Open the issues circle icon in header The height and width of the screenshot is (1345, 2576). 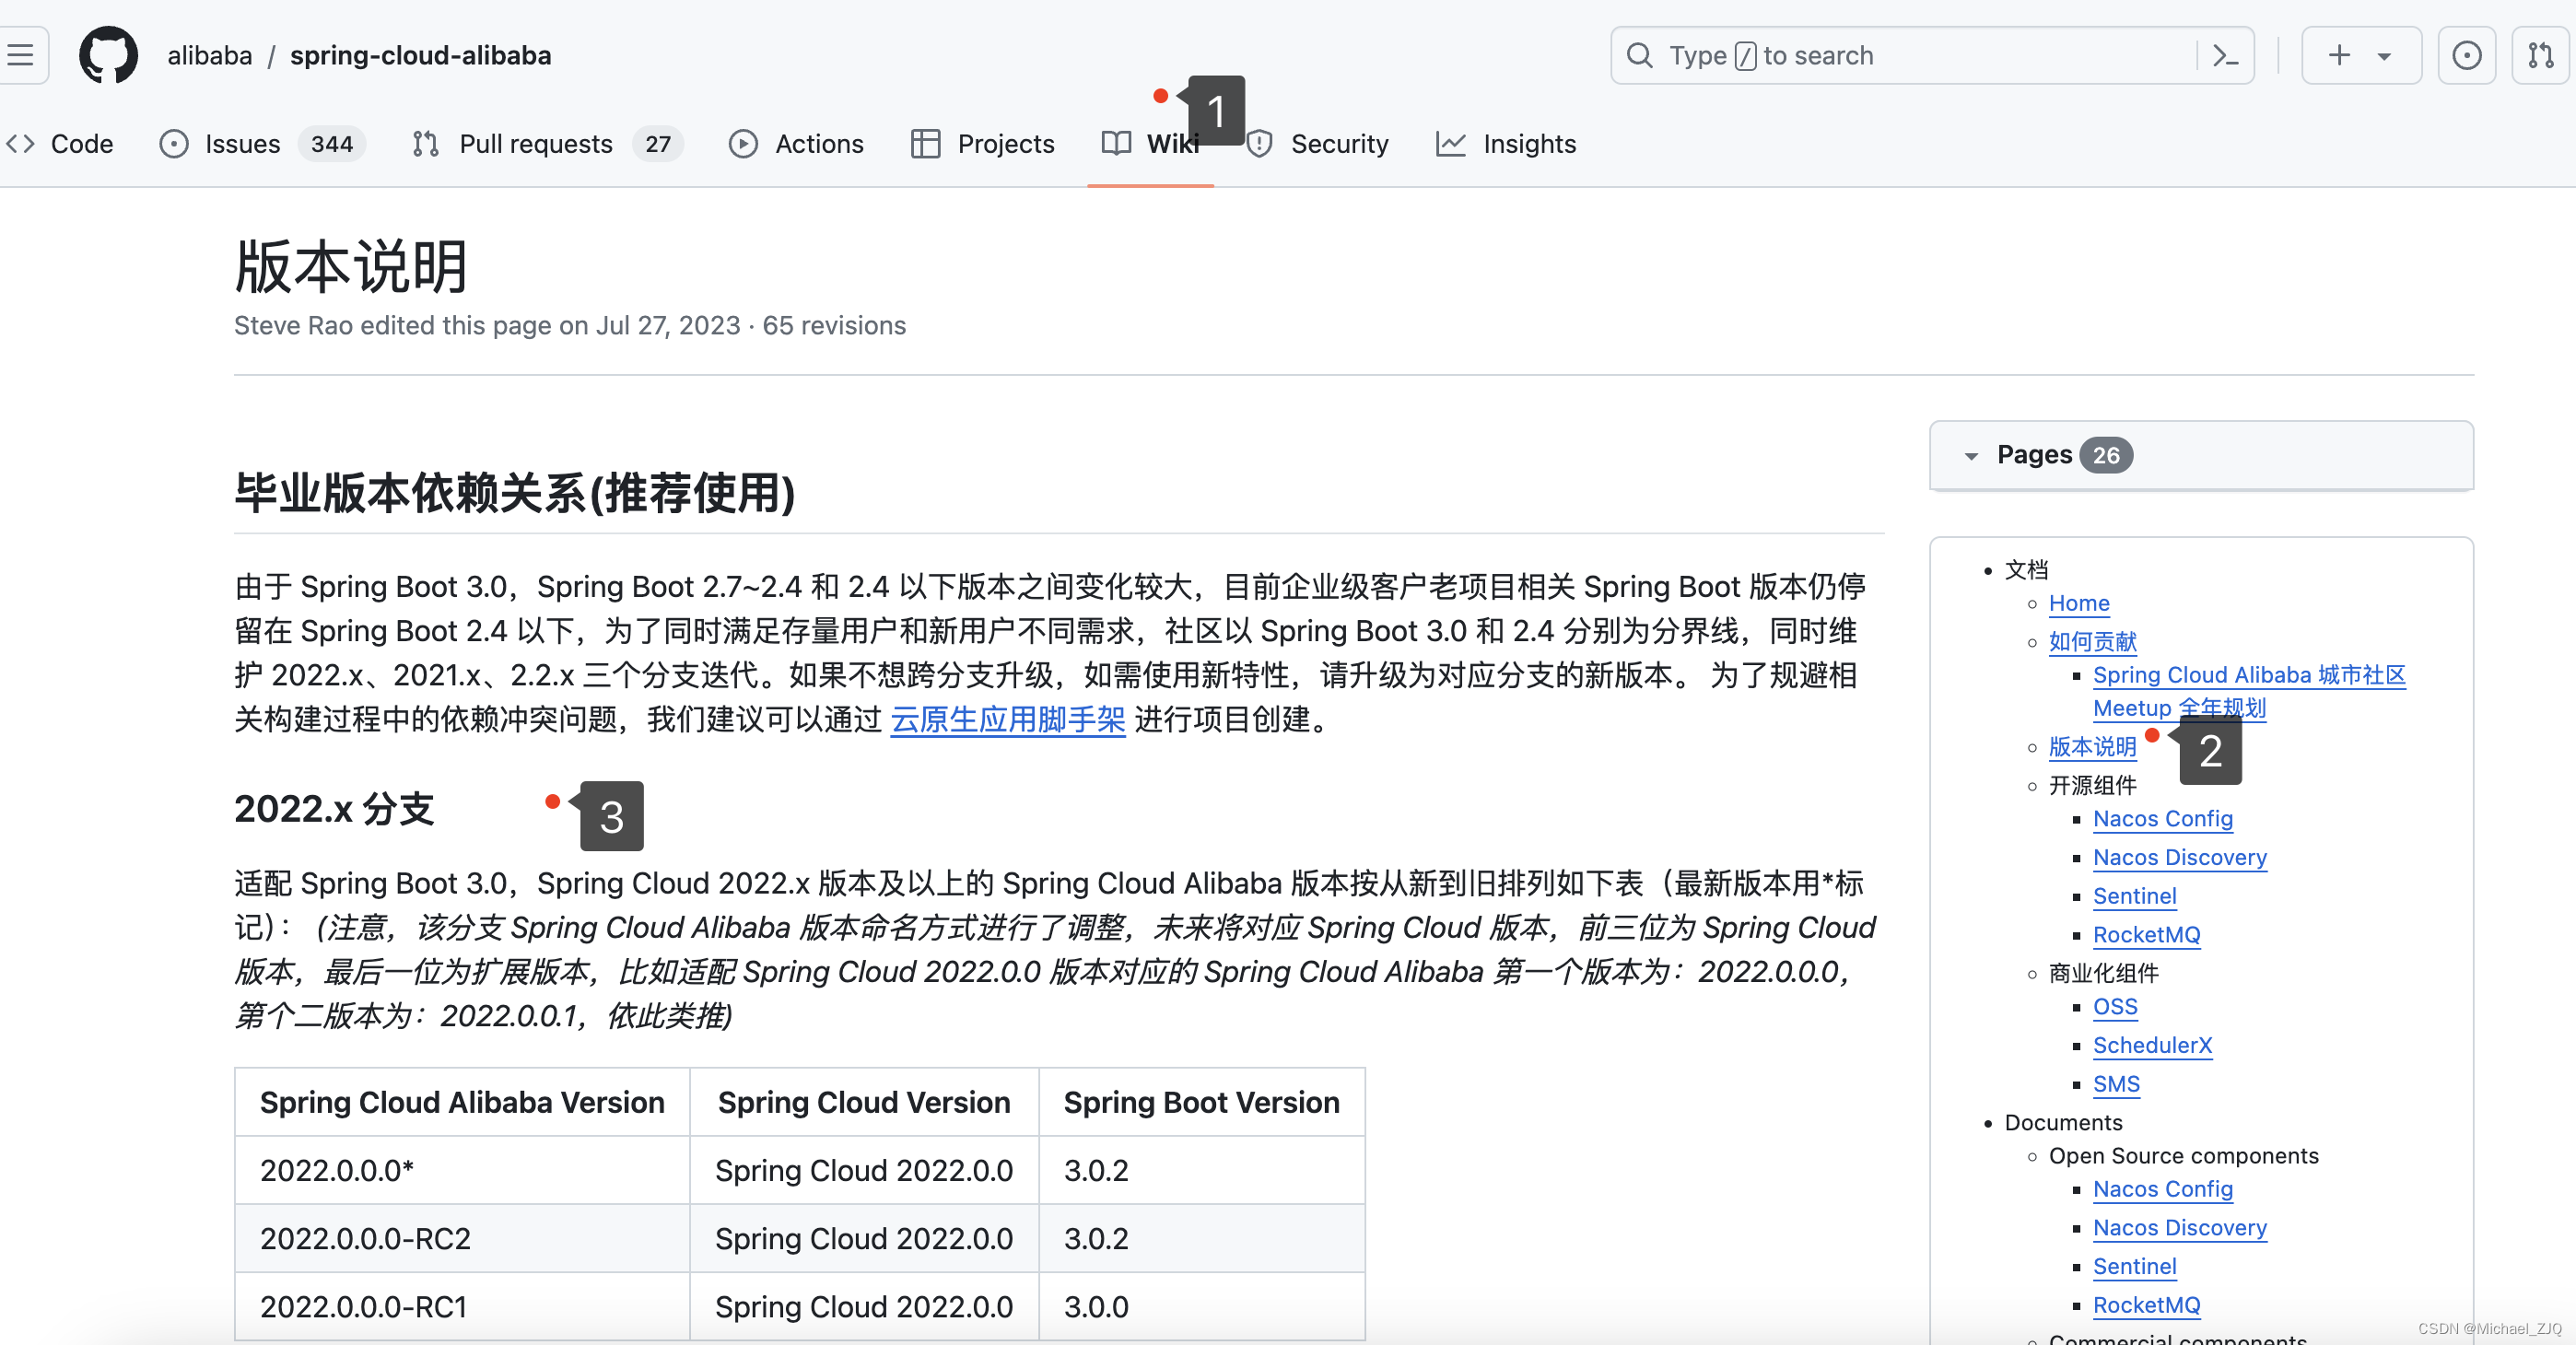coord(2466,56)
